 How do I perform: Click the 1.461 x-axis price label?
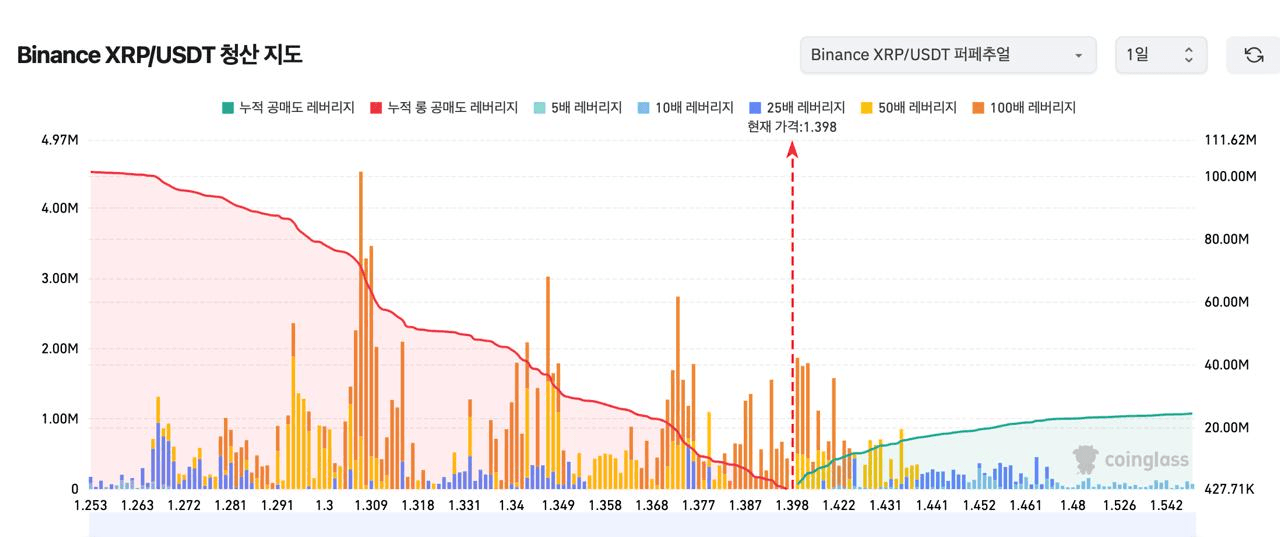1025,506
